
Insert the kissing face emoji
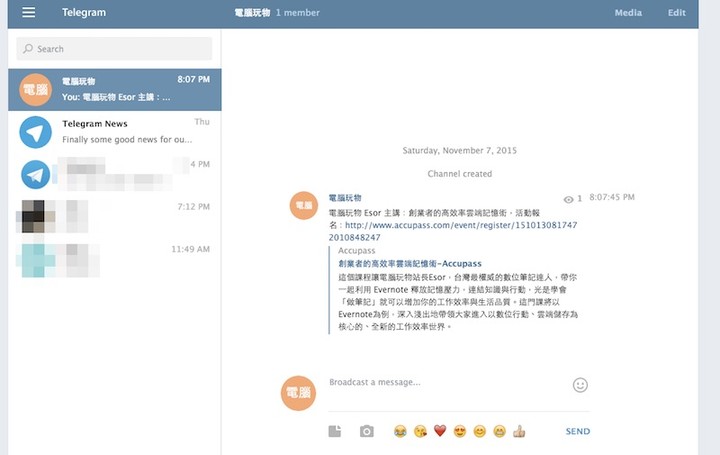tap(420, 431)
